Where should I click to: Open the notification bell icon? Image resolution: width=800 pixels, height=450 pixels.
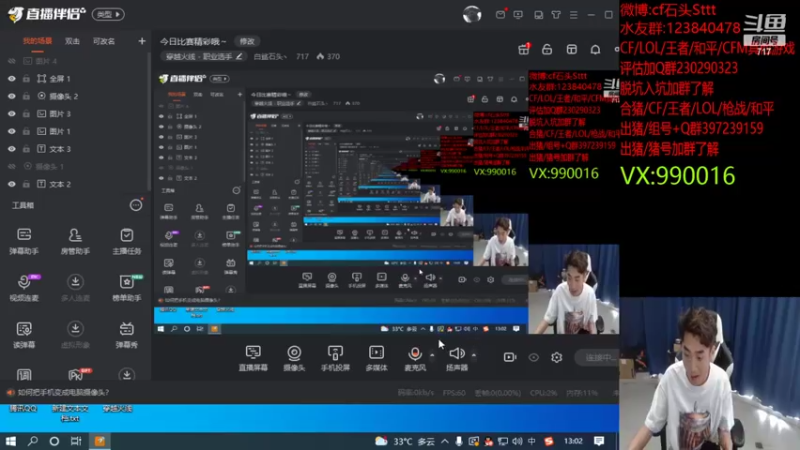(x=595, y=49)
